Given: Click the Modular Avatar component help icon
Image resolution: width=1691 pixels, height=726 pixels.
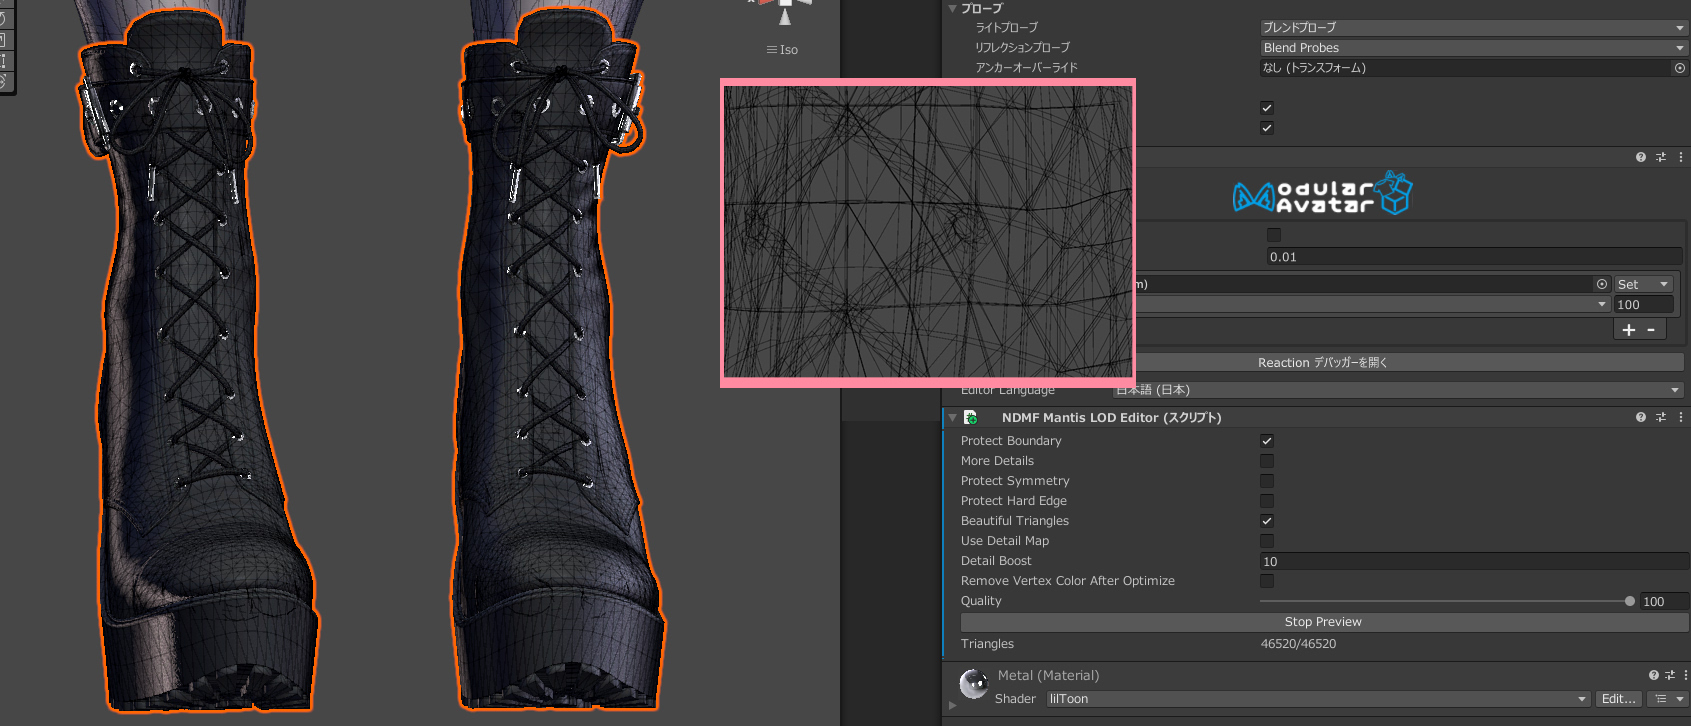Looking at the screenshot, I should click(x=1640, y=157).
